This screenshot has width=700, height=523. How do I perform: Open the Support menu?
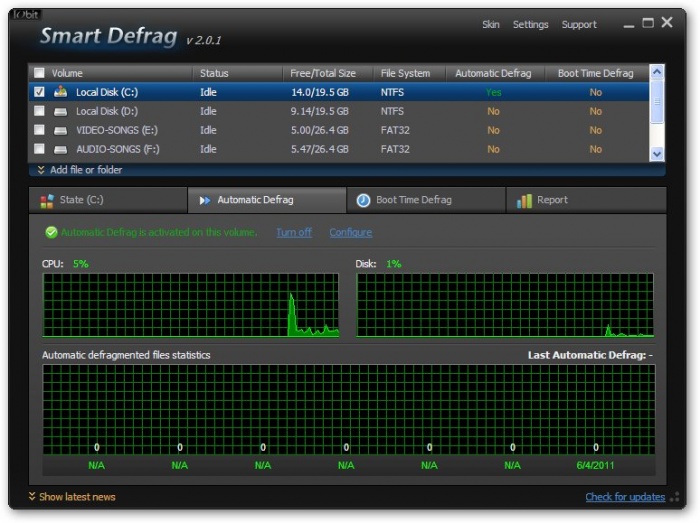click(579, 25)
